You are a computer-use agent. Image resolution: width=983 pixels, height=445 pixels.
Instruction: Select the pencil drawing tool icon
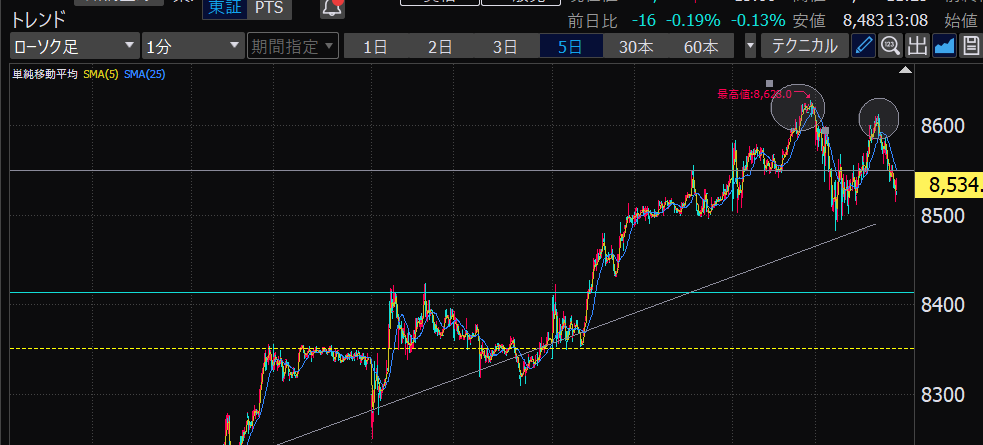864,46
